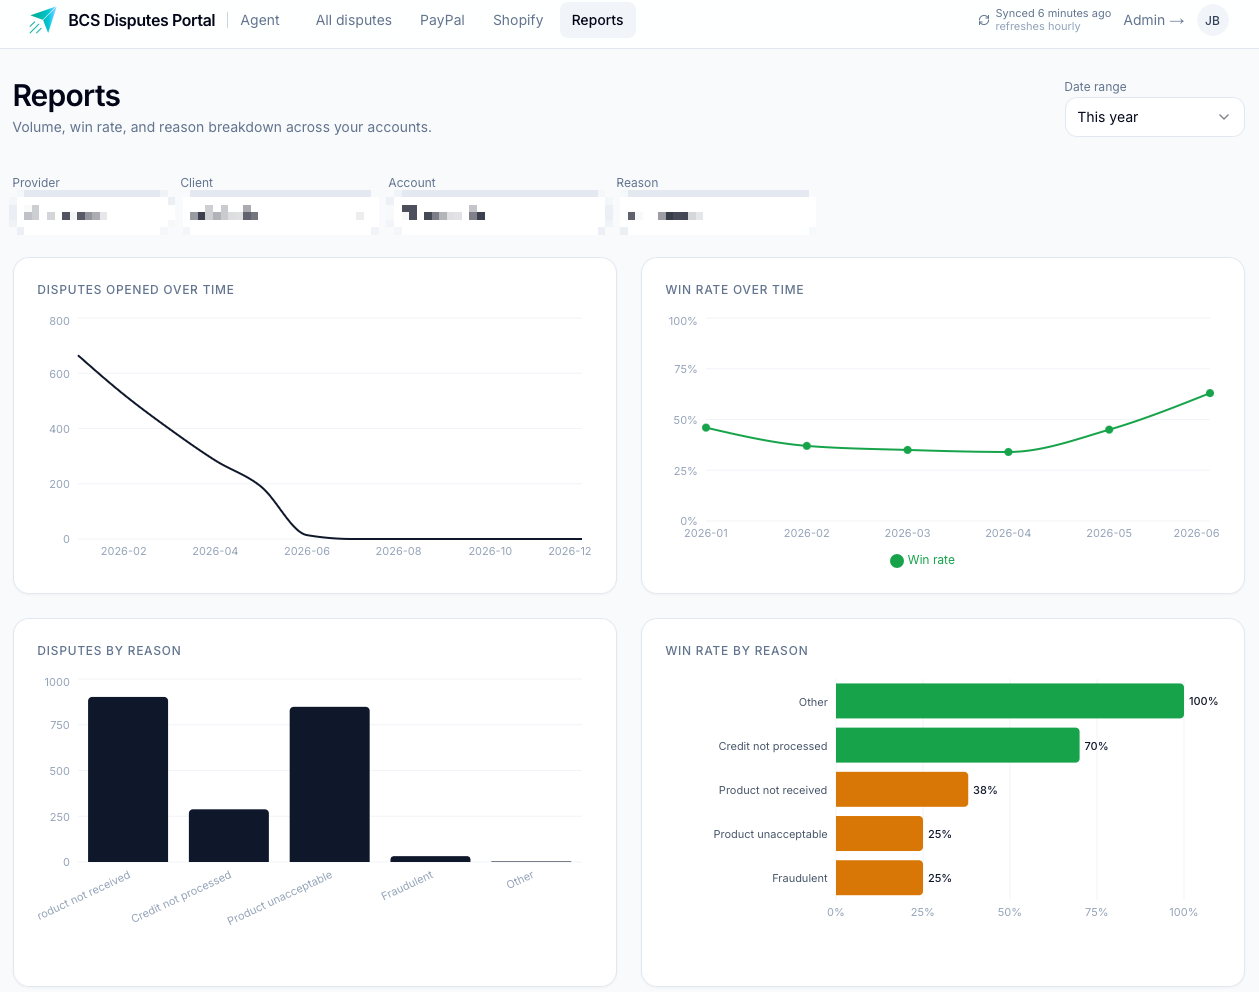Click the short Fraudulent bar in Disputes by Reason
The height and width of the screenshot is (992, 1259).
pyautogui.click(x=430, y=859)
